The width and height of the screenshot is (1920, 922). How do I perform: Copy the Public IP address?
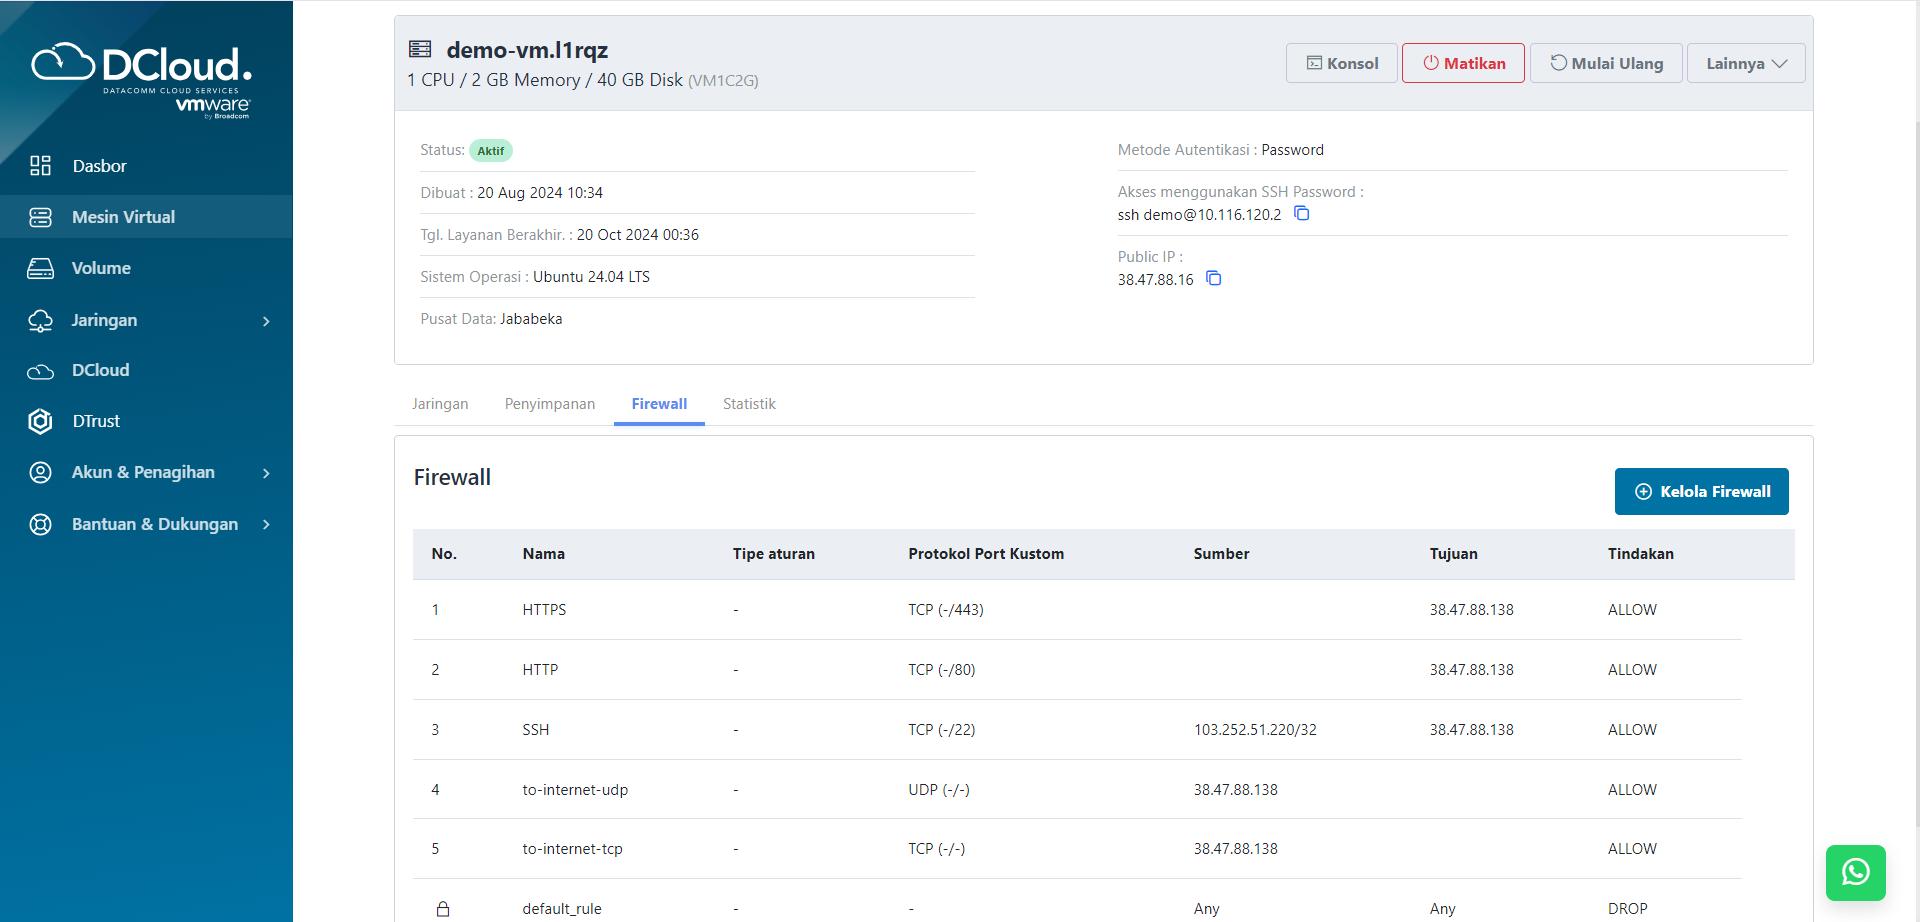click(x=1213, y=279)
